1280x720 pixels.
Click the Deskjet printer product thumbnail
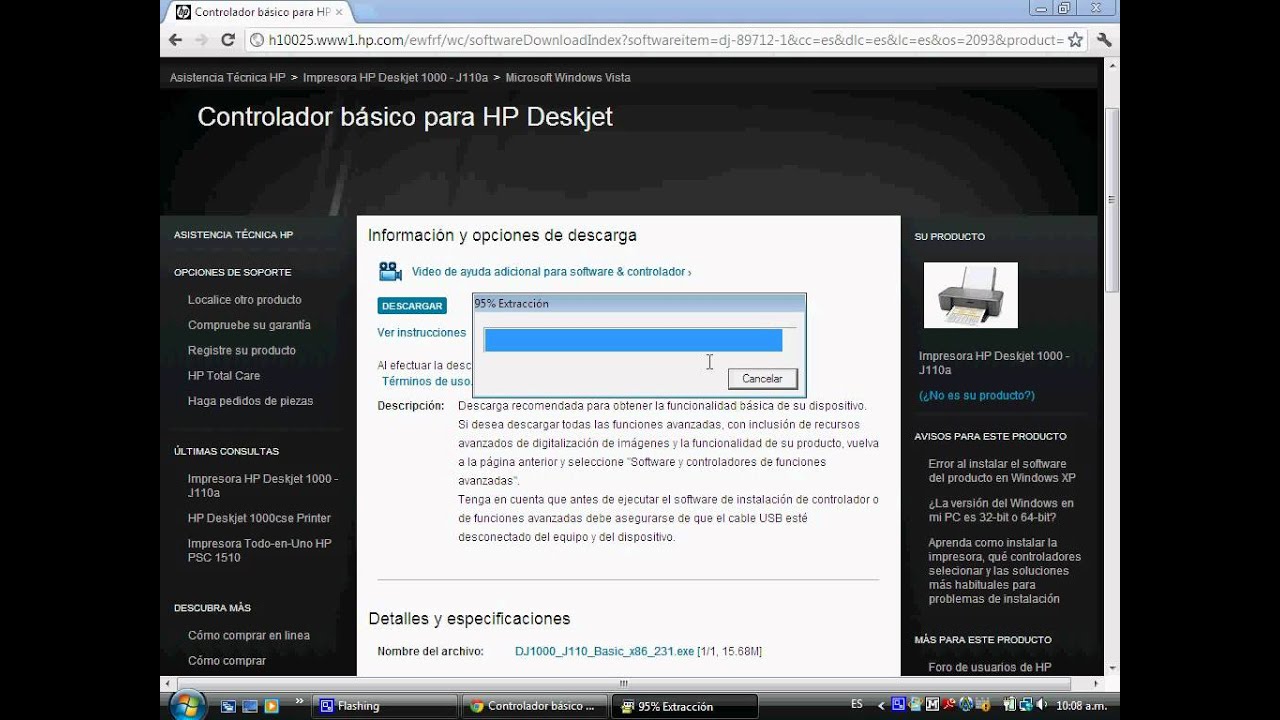tap(970, 295)
